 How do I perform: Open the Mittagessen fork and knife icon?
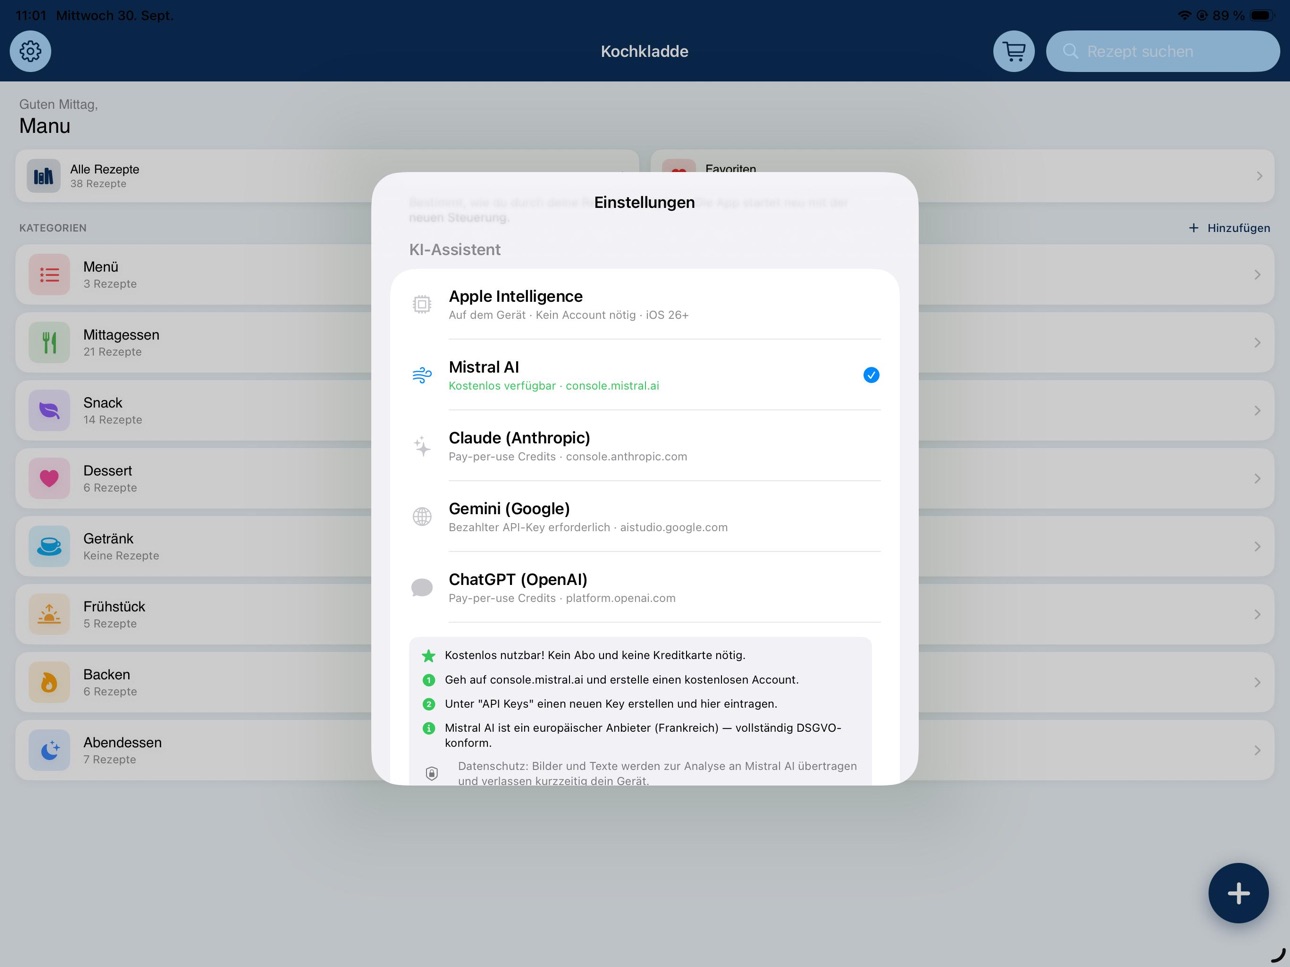click(x=49, y=343)
